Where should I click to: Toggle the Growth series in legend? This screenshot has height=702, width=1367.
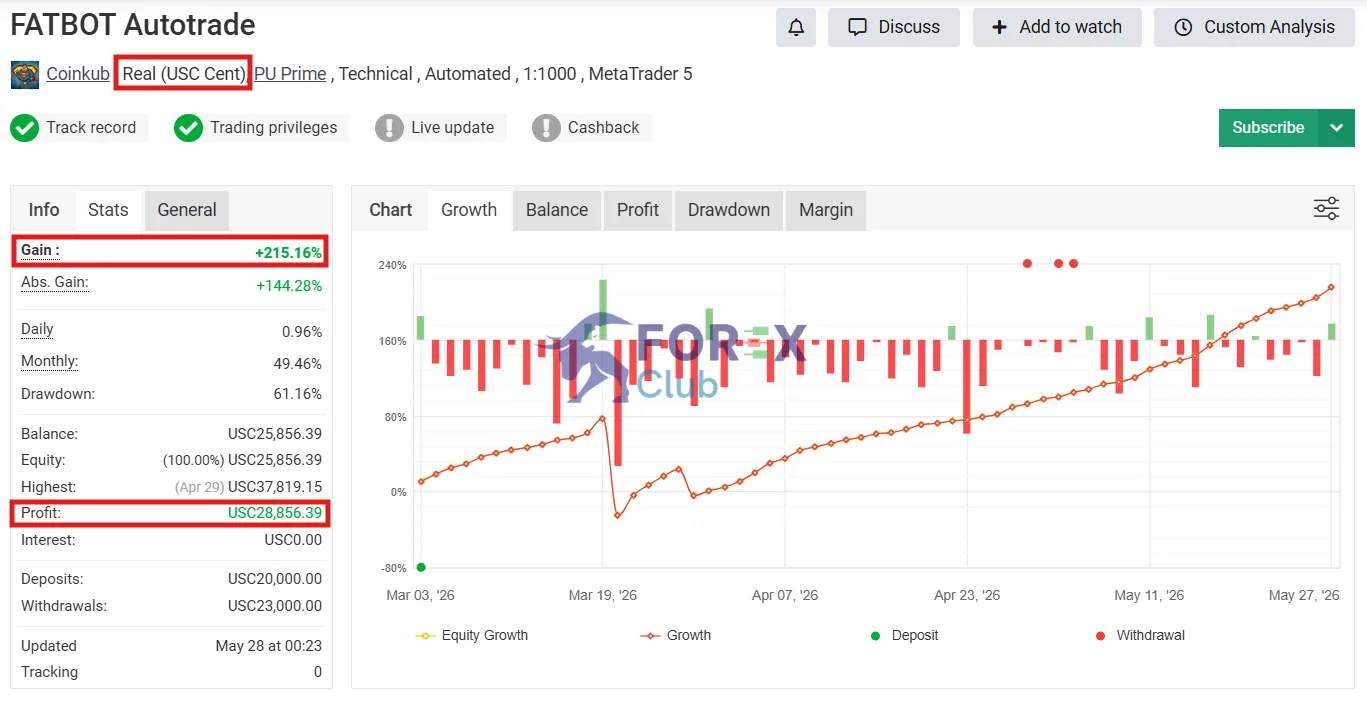tap(675, 635)
